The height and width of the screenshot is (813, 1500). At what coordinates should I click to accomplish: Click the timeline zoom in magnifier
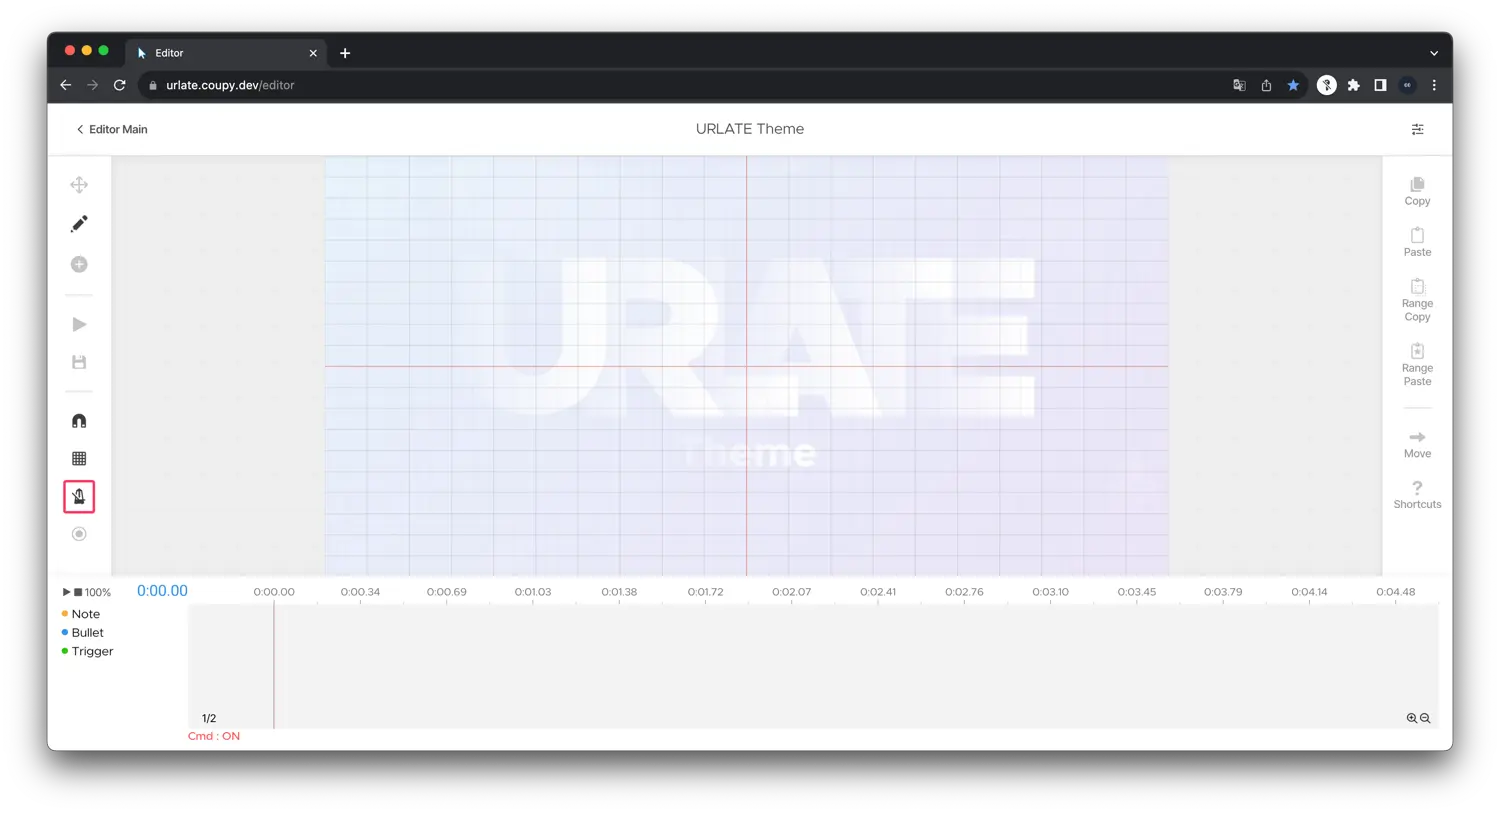pos(1411,718)
